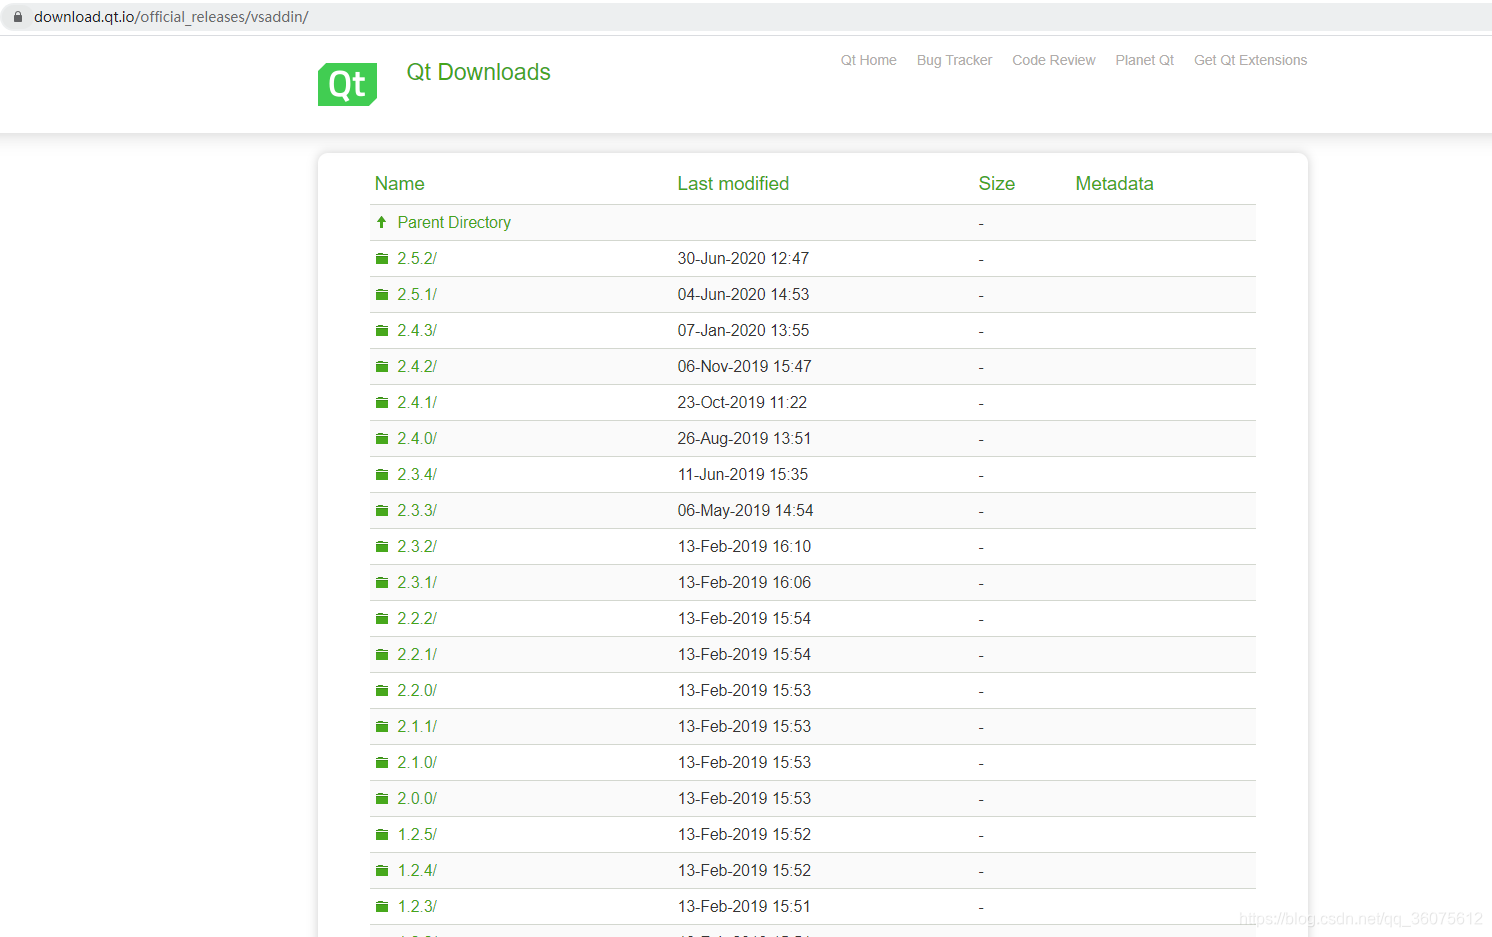The image size is (1492, 937).
Task: Open the Qt Home menu link
Action: pos(868,60)
